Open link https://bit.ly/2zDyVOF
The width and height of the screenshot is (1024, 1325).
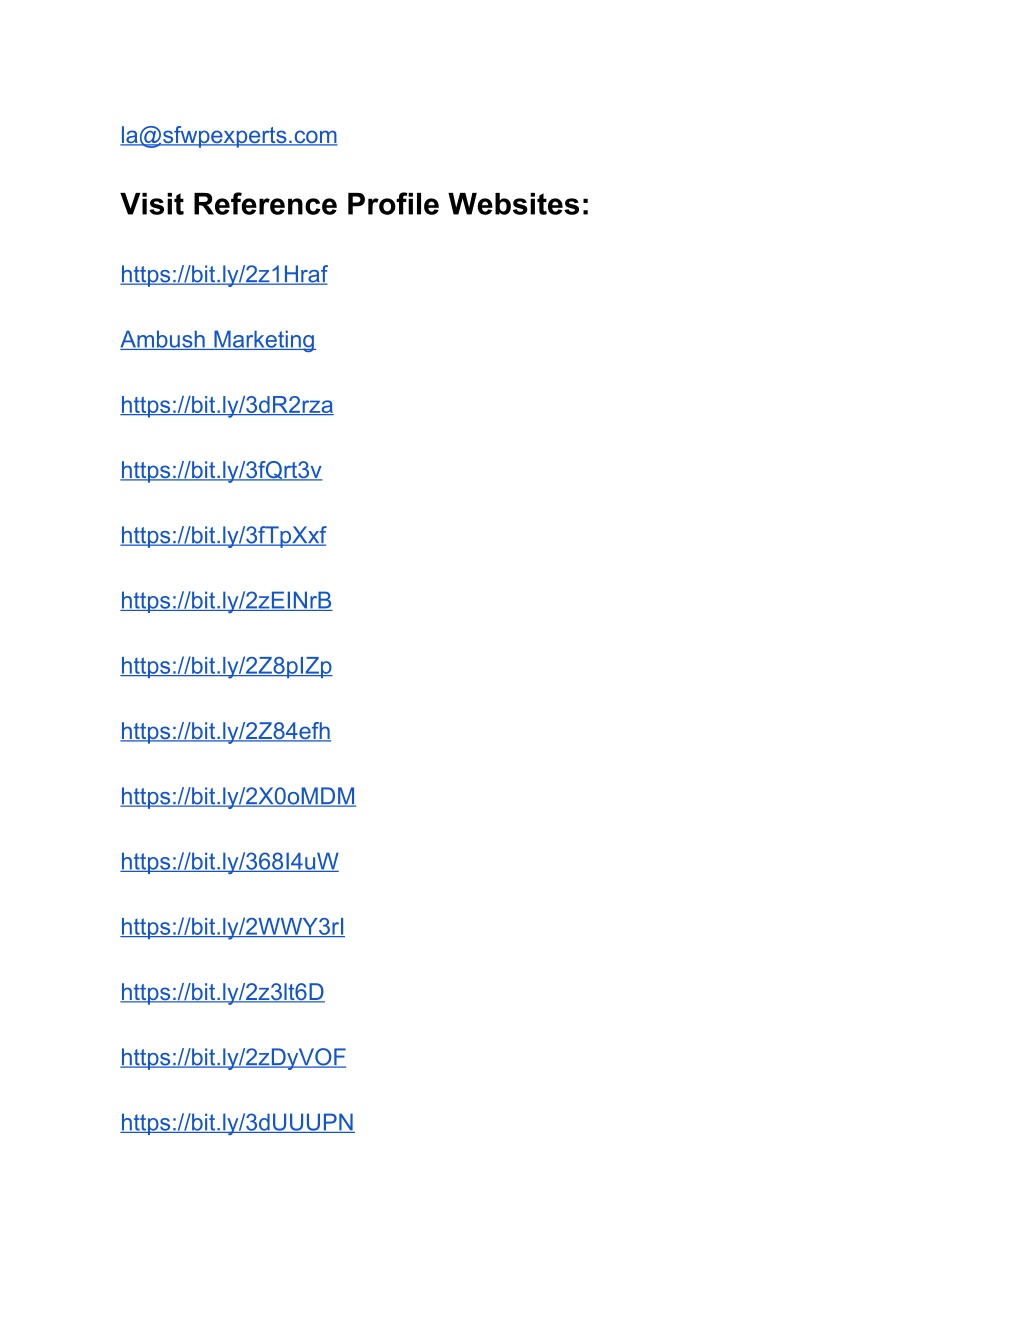click(233, 1058)
